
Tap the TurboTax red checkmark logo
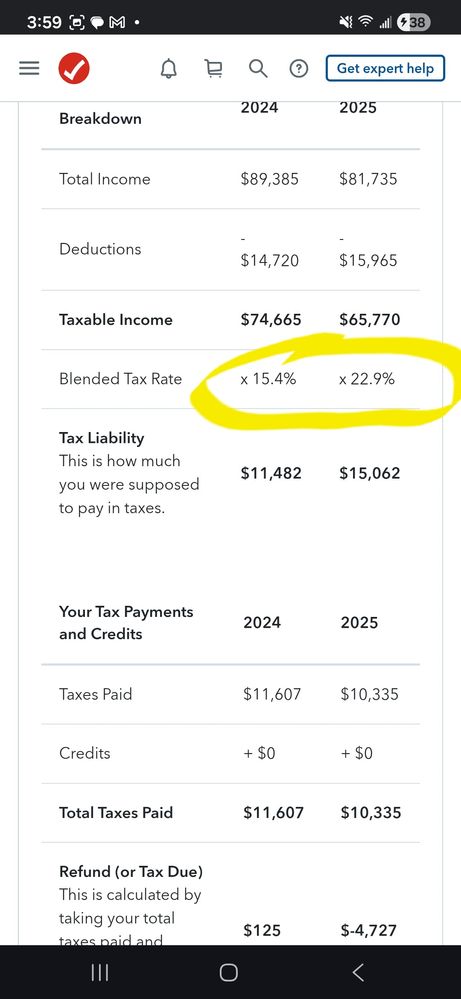pos(74,68)
